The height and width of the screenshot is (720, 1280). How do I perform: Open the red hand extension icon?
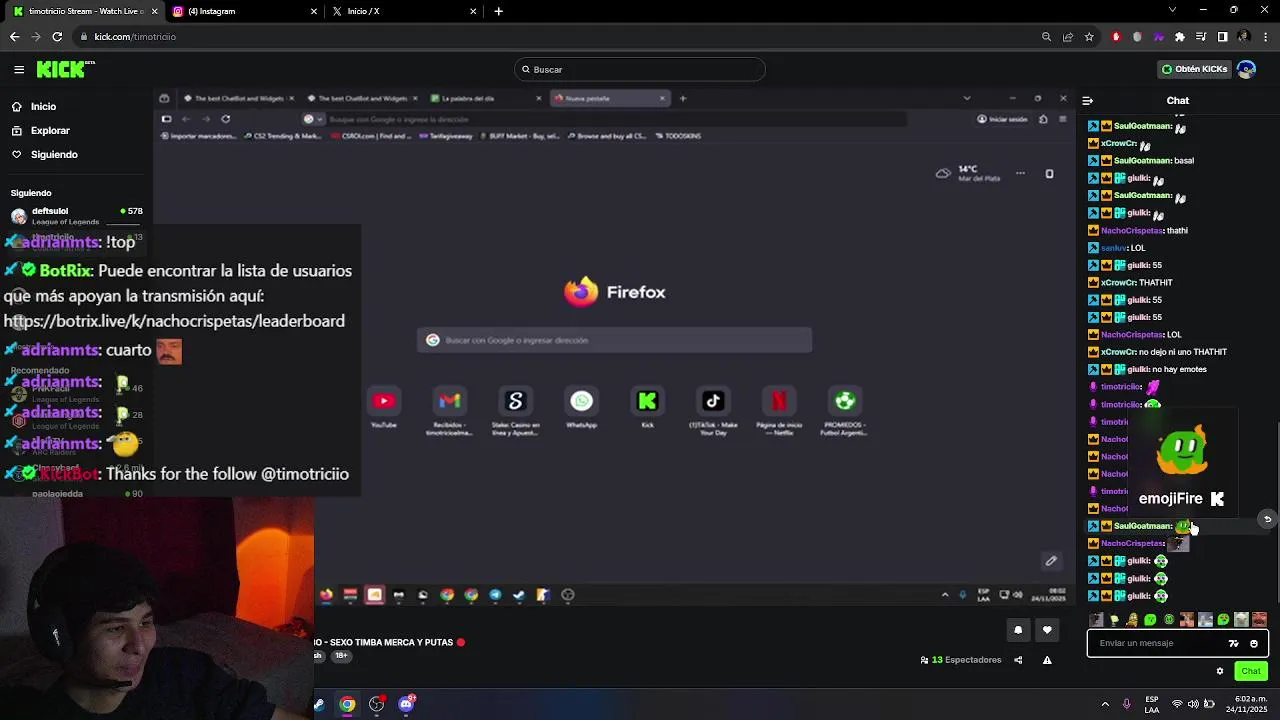click(x=1116, y=37)
